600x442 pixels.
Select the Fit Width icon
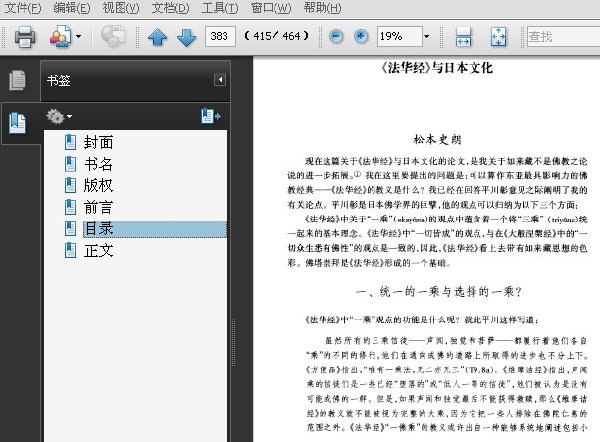(x=463, y=37)
